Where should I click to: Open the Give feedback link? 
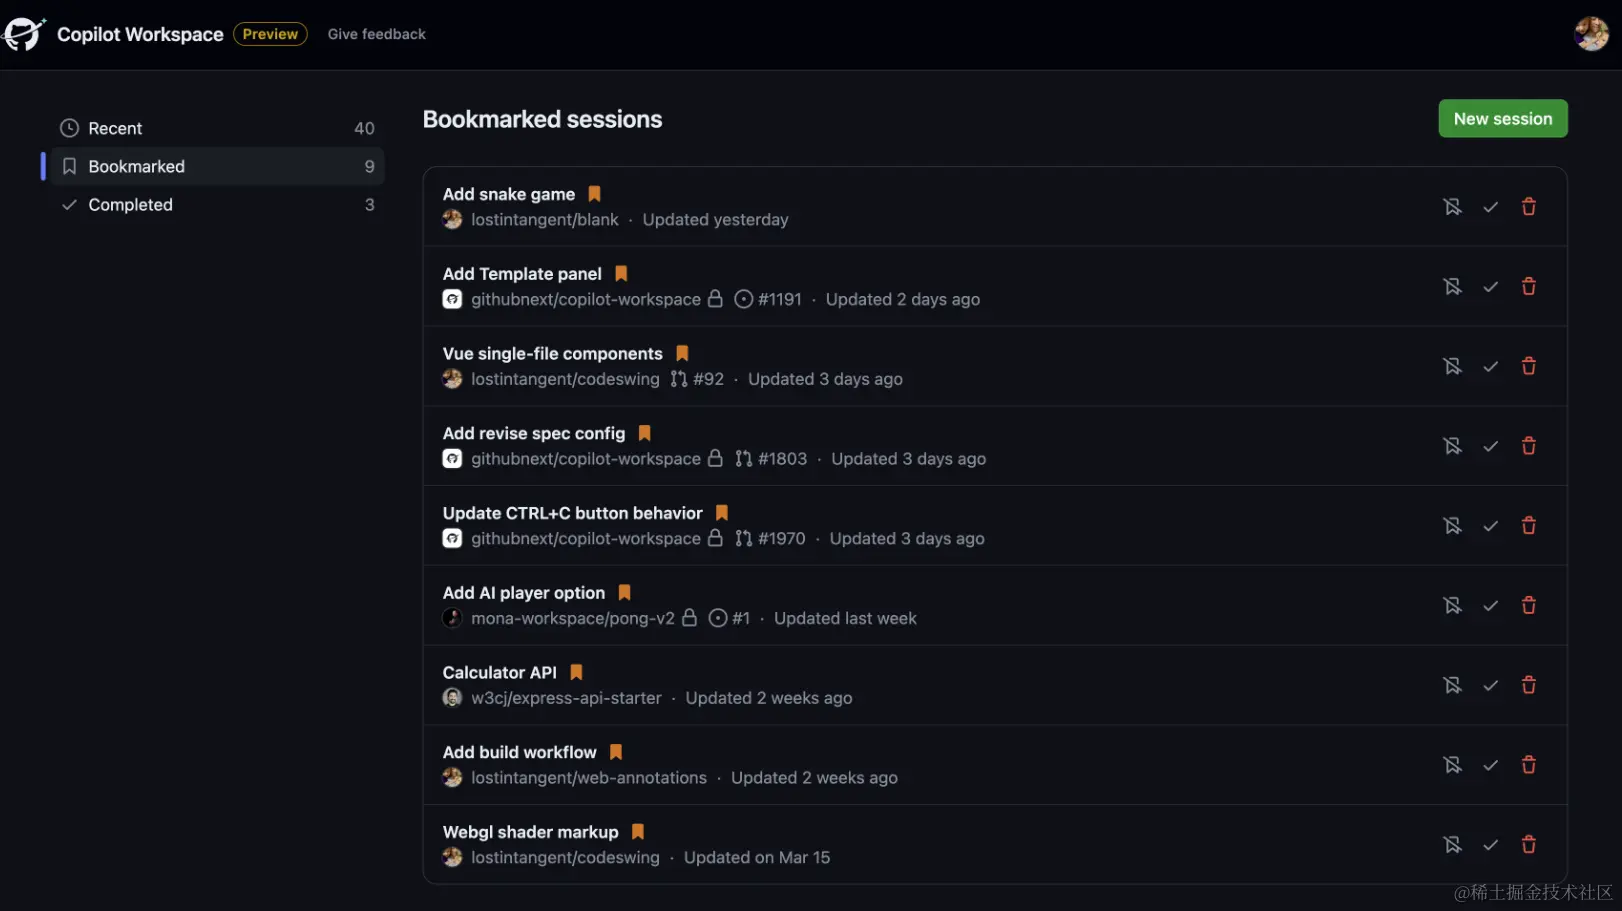point(377,33)
